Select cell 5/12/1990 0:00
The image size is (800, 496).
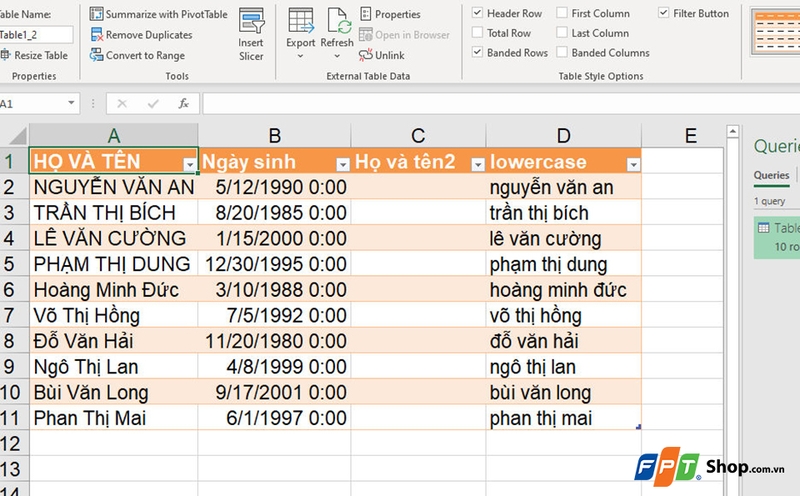pos(274,187)
